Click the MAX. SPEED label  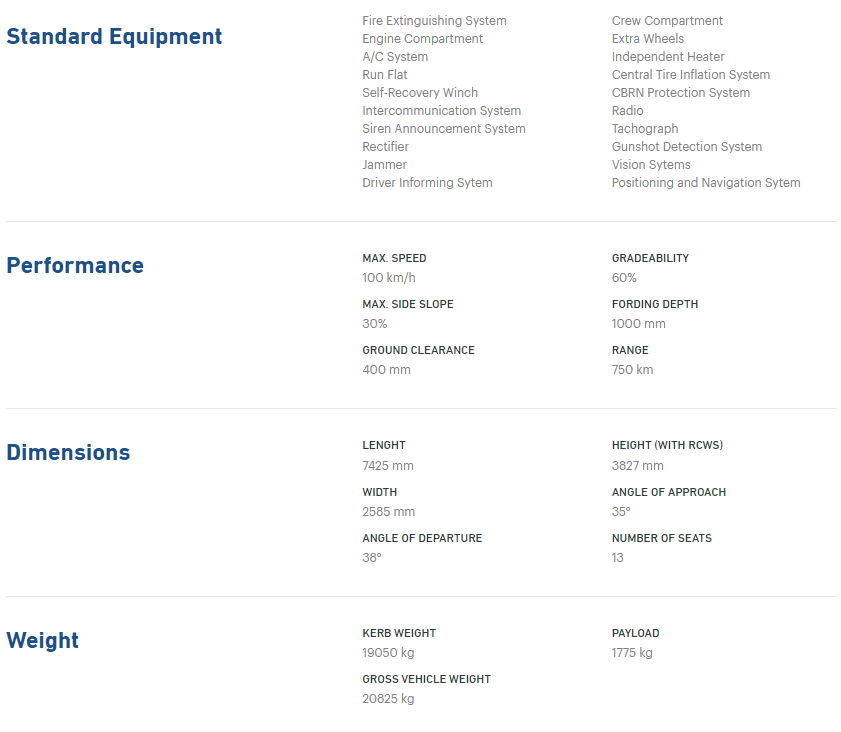coord(394,258)
